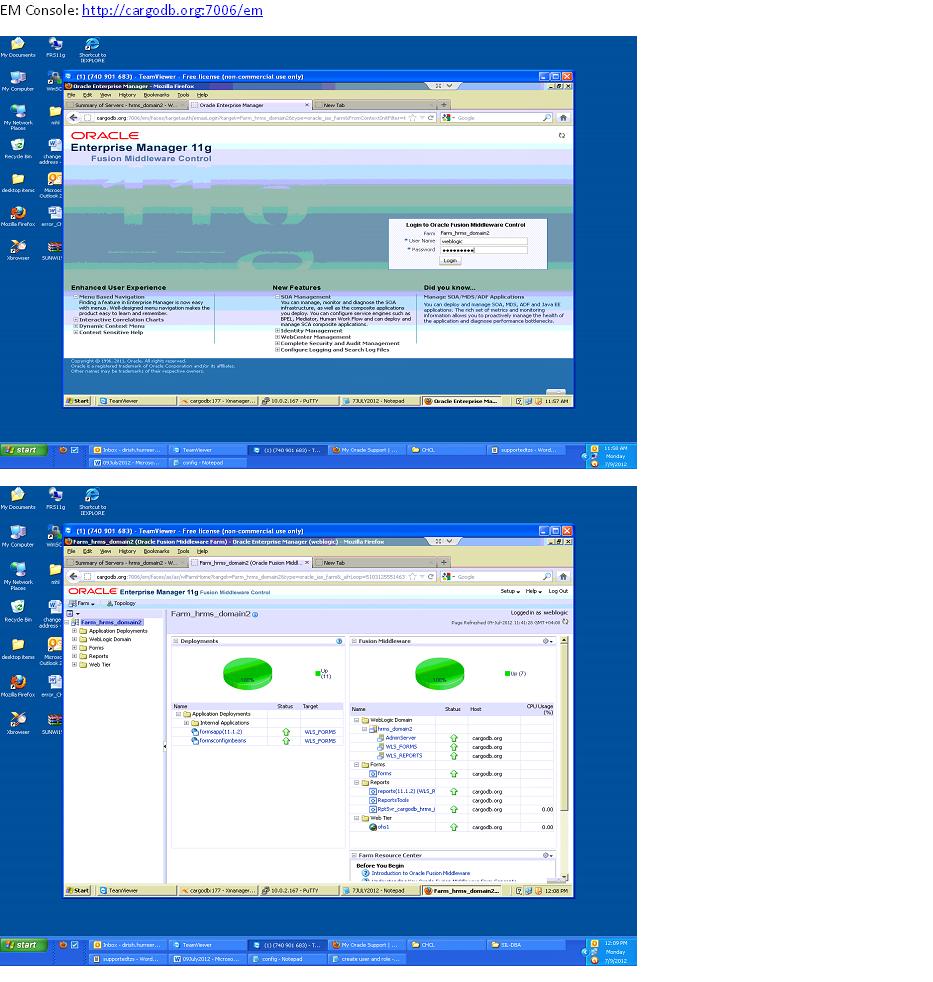Image resolution: width=933 pixels, height=982 pixels.
Task: Click the Deployments panel help icon
Action: (x=339, y=641)
